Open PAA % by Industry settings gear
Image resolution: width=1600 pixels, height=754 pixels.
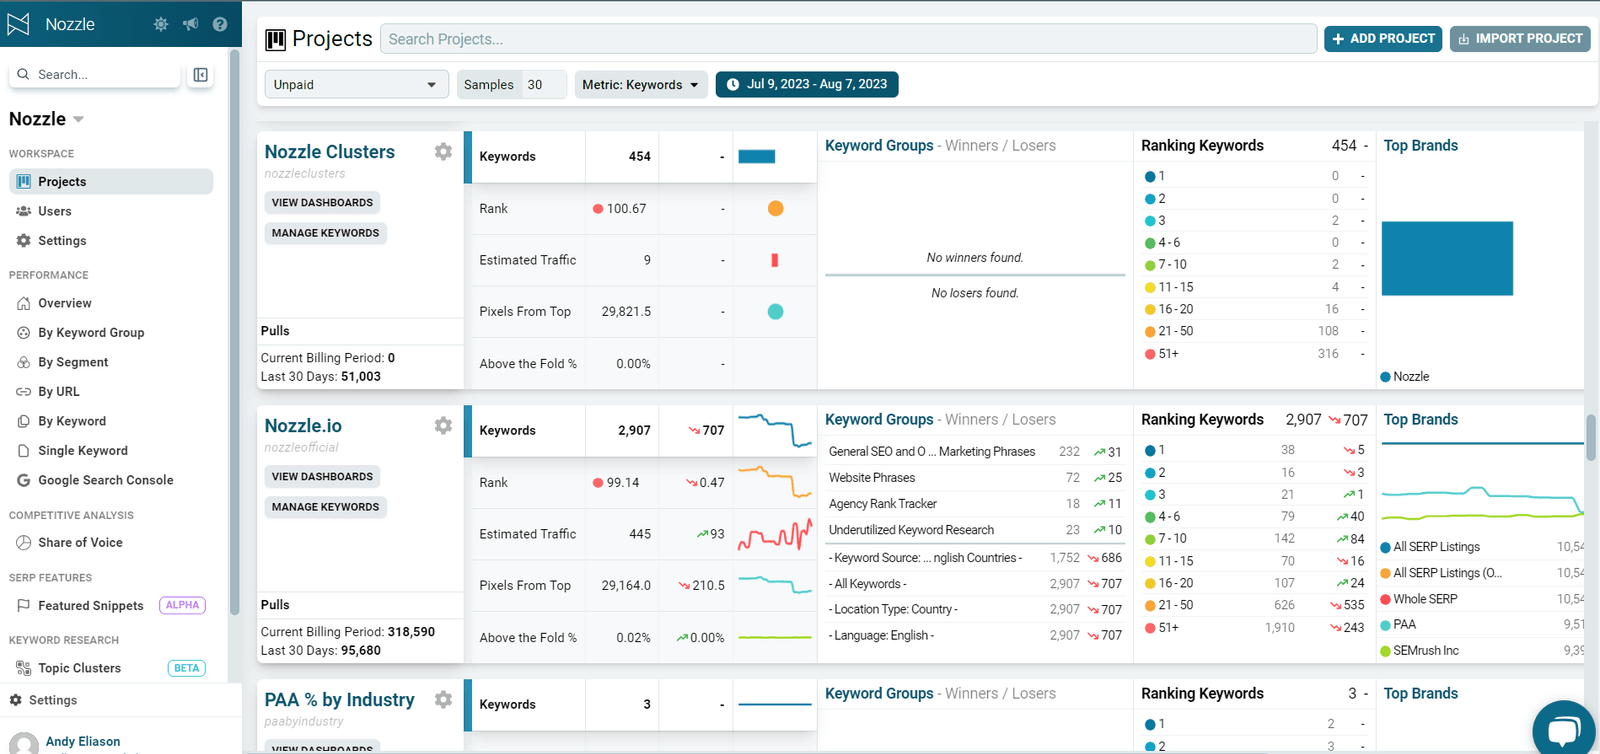coord(443,700)
